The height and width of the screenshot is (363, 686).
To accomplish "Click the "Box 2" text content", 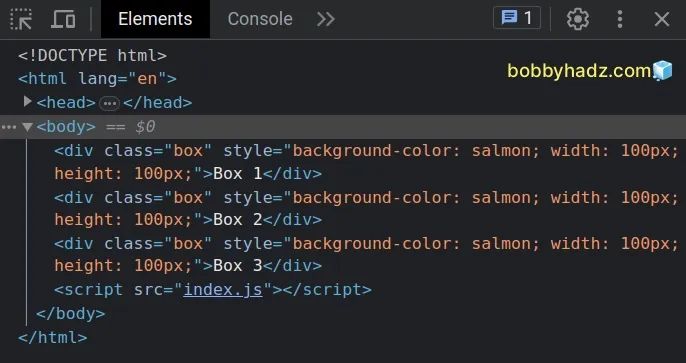I will tap(238, 220).
